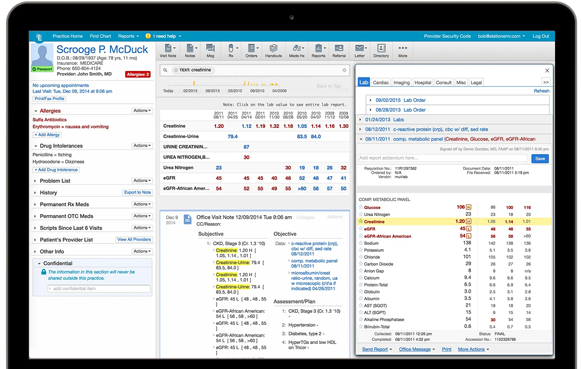This screenshot has height=369, width=581.
Task: Open the Allergies Actions dropdown
Action: pos(142,110)
